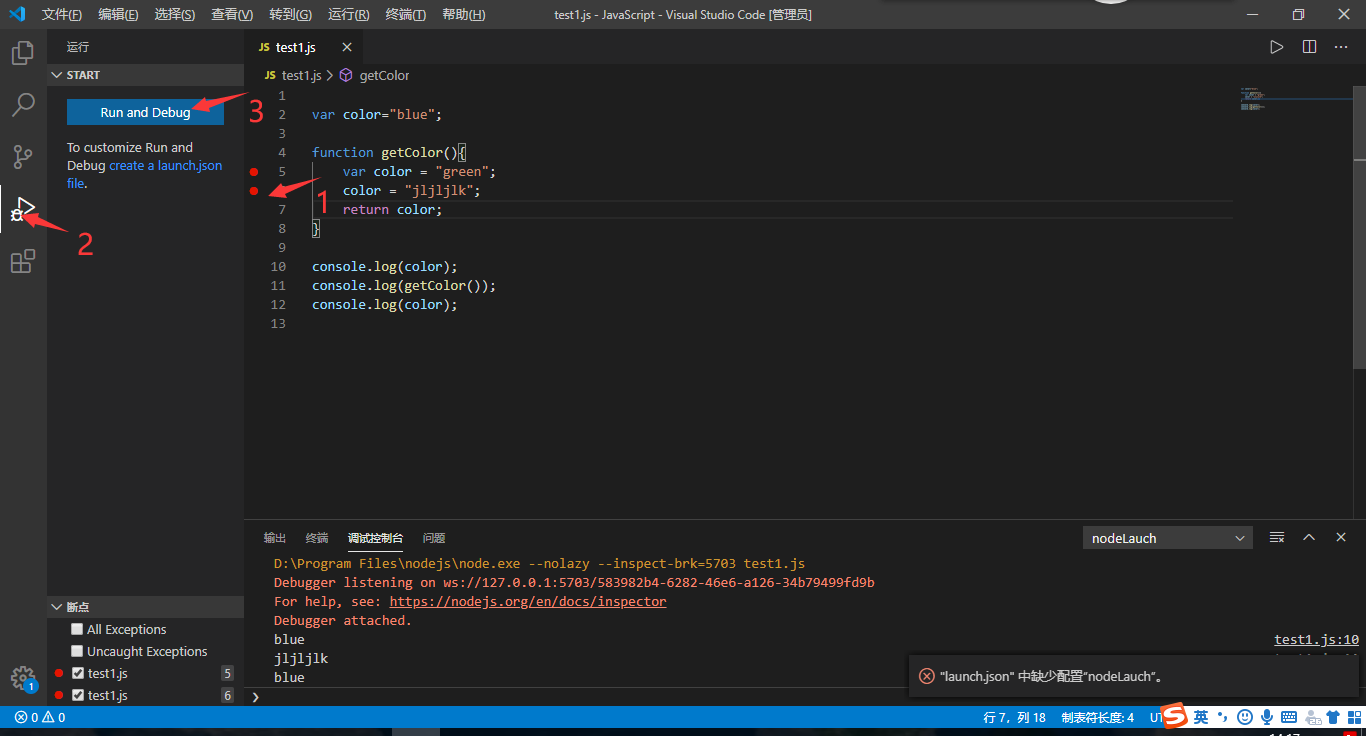
Task: Uncheck the test1.js line 6 breakpoint
Action: pos(78,695)
